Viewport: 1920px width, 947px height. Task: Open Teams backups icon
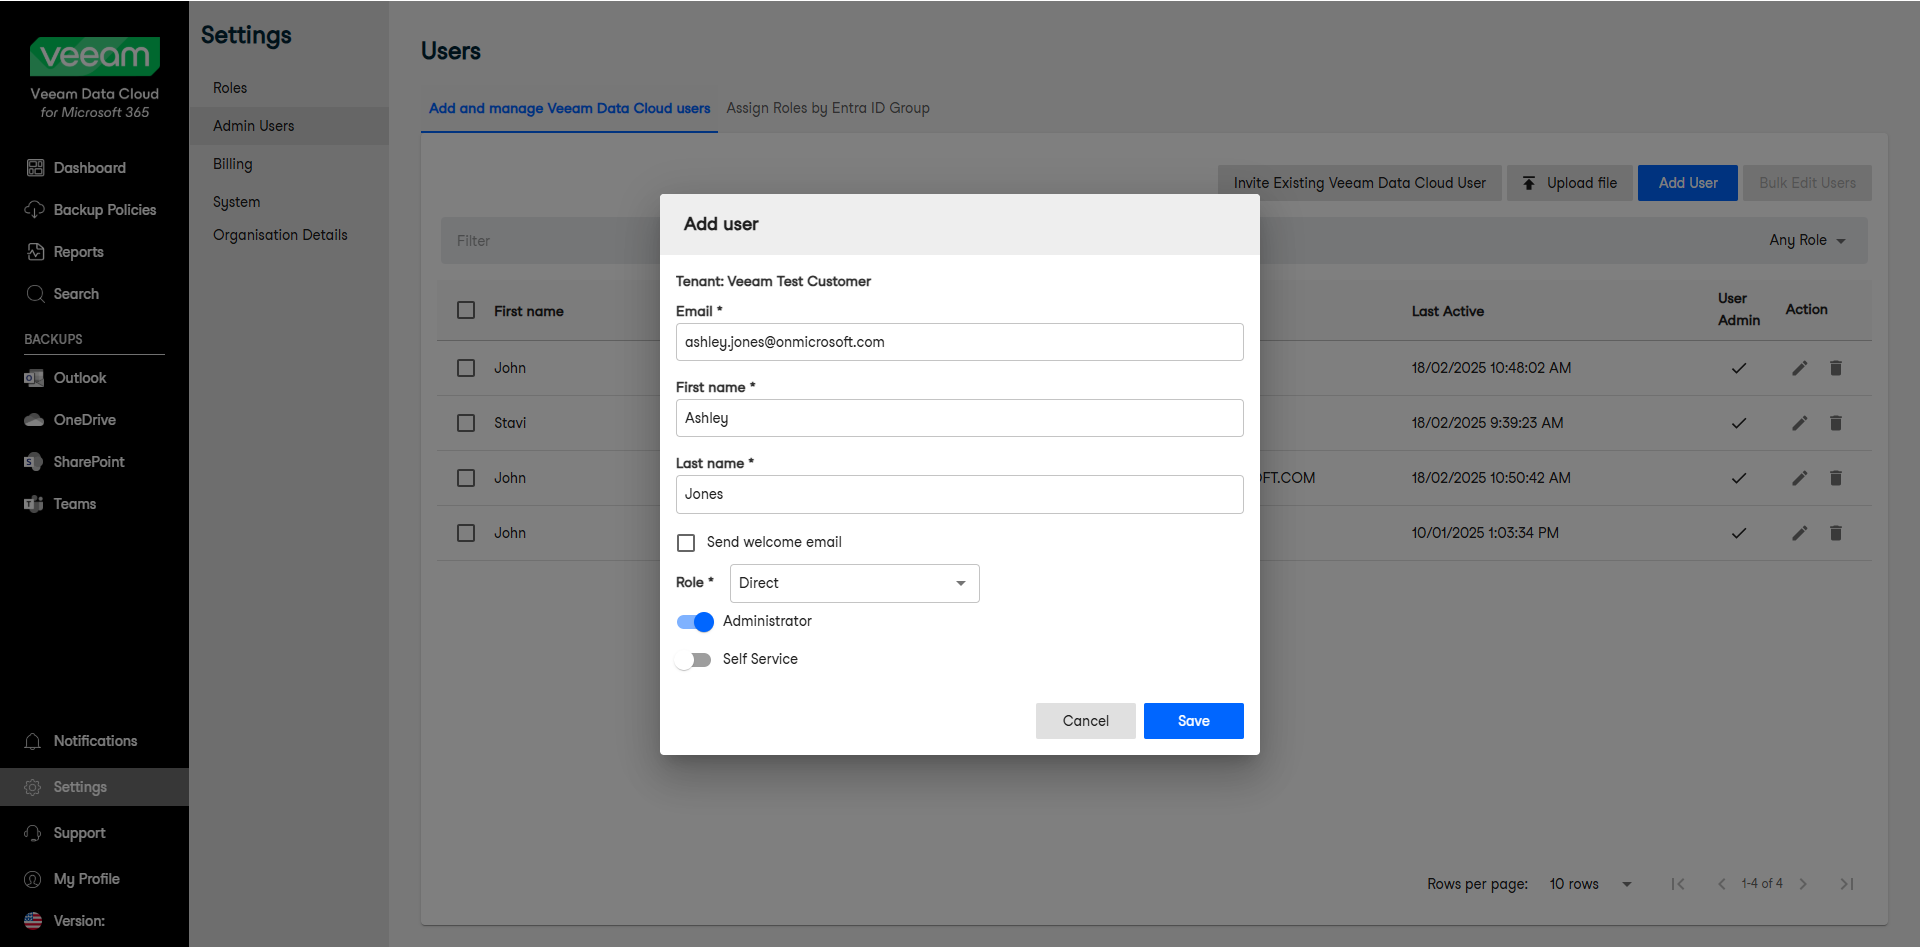pos(34,504)
